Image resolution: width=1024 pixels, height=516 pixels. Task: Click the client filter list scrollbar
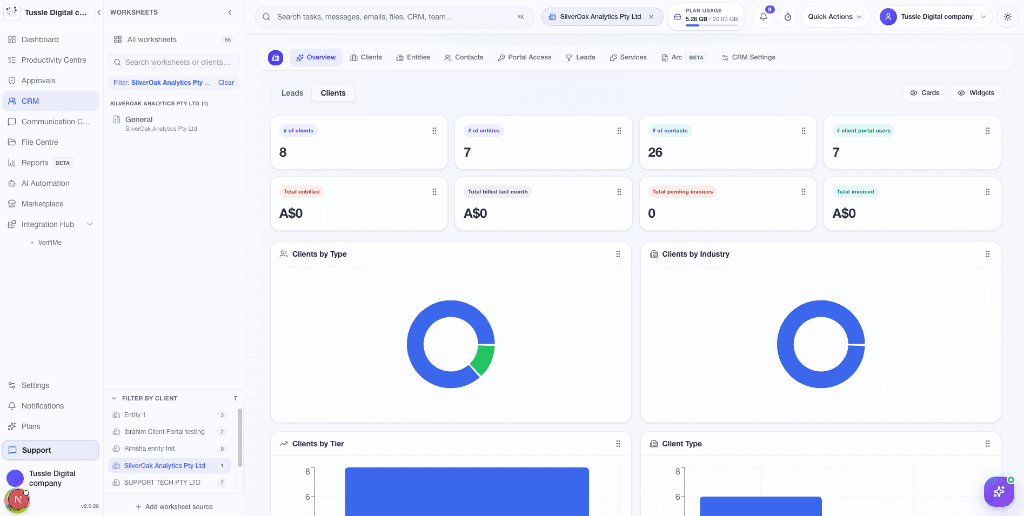pyautogui.click(x=240, y=438)
